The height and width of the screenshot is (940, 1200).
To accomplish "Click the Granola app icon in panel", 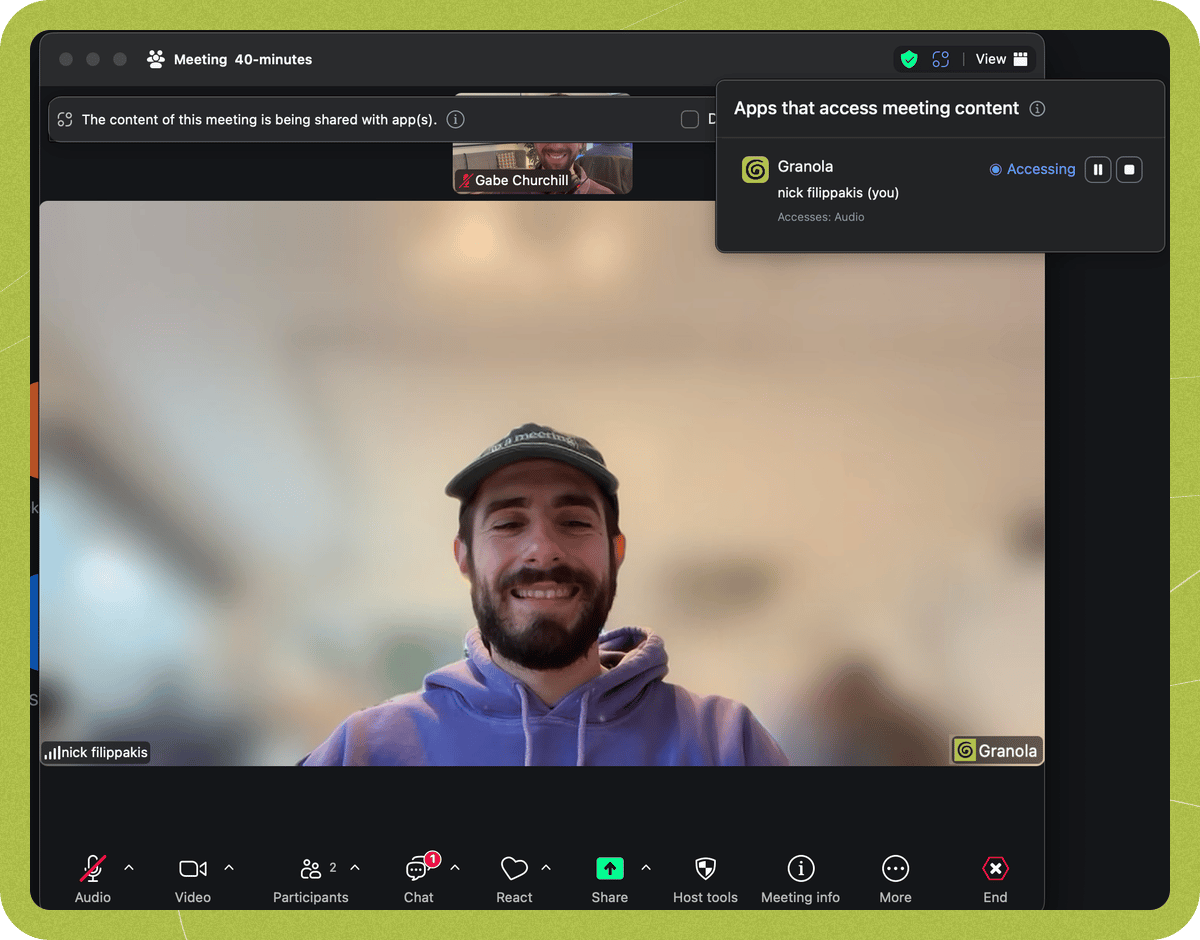I will click(755, 170).
